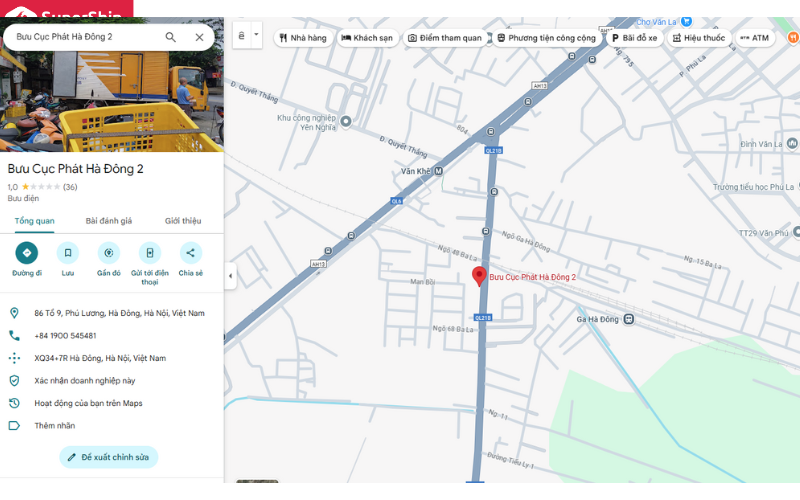Filter by Bãi đỗ xe parking chip
The width and height of the screenshot is (800, 500).
tap(635, 38)
